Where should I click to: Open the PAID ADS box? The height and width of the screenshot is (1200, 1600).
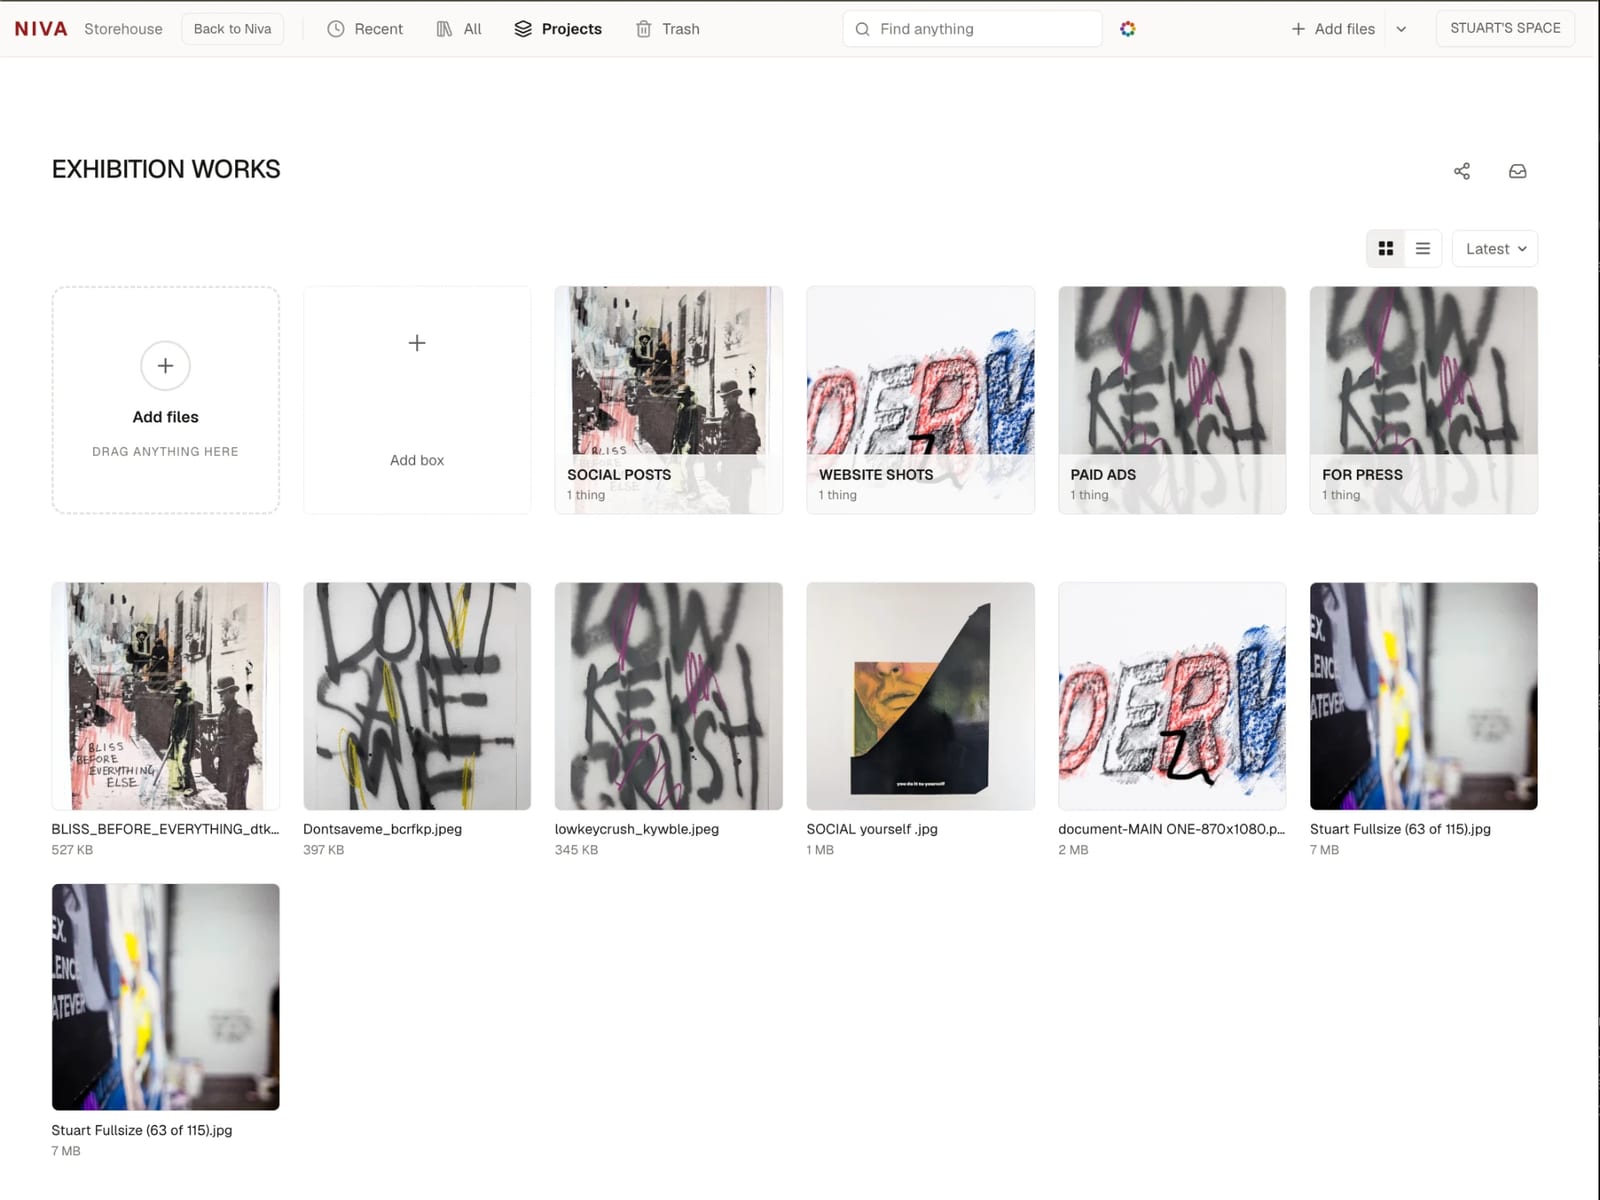point(1172,400)
